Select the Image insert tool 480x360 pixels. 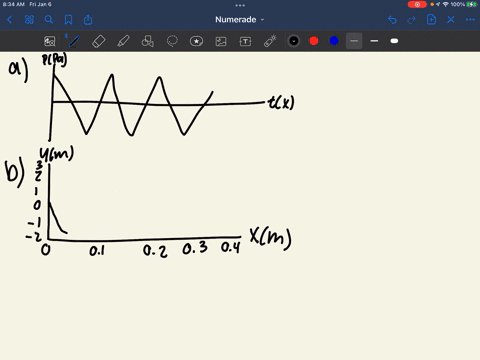pyautogui.click(x=221, y=41)
